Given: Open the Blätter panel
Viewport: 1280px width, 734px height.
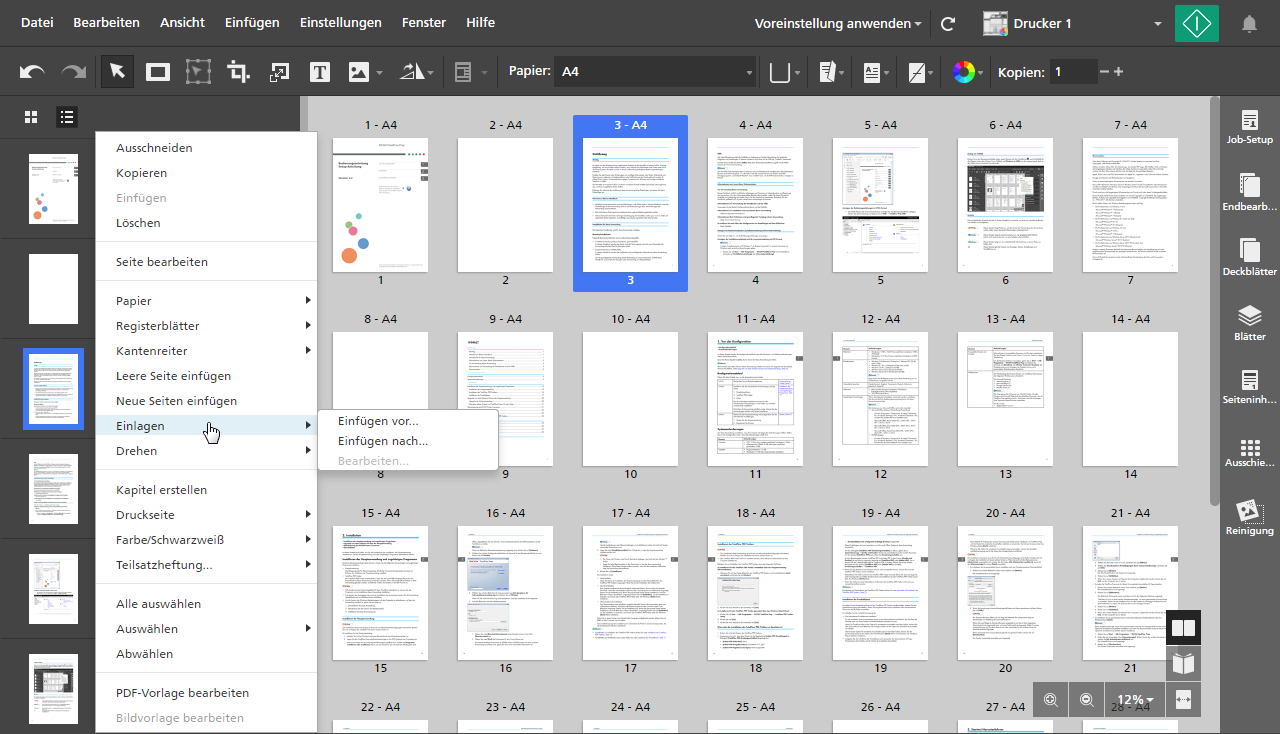Looking at the screenshot, I should click(x=1249, y=323).
